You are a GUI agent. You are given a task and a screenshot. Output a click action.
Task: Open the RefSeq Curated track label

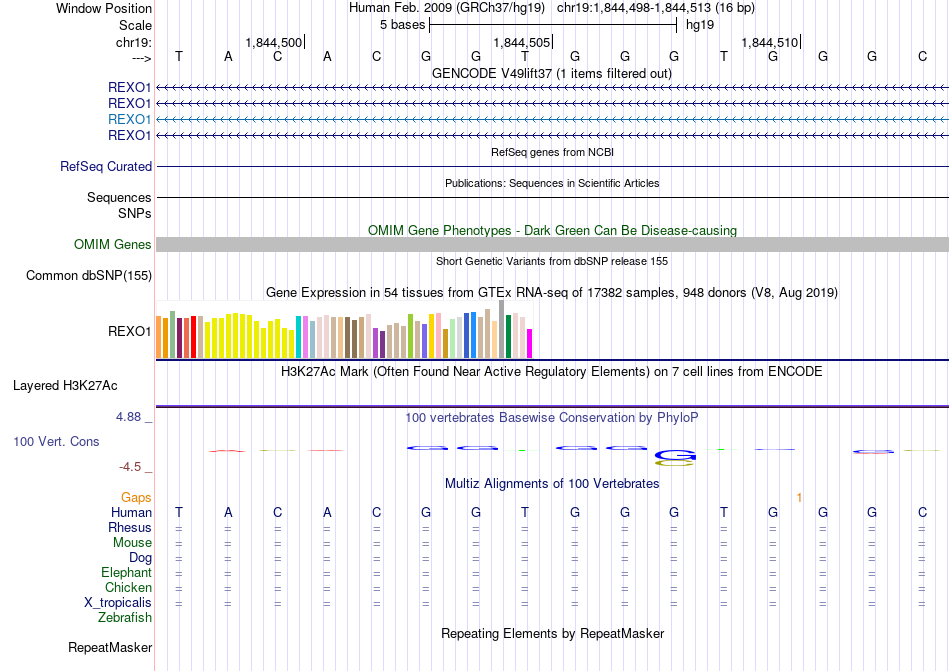tap(106, 167)
